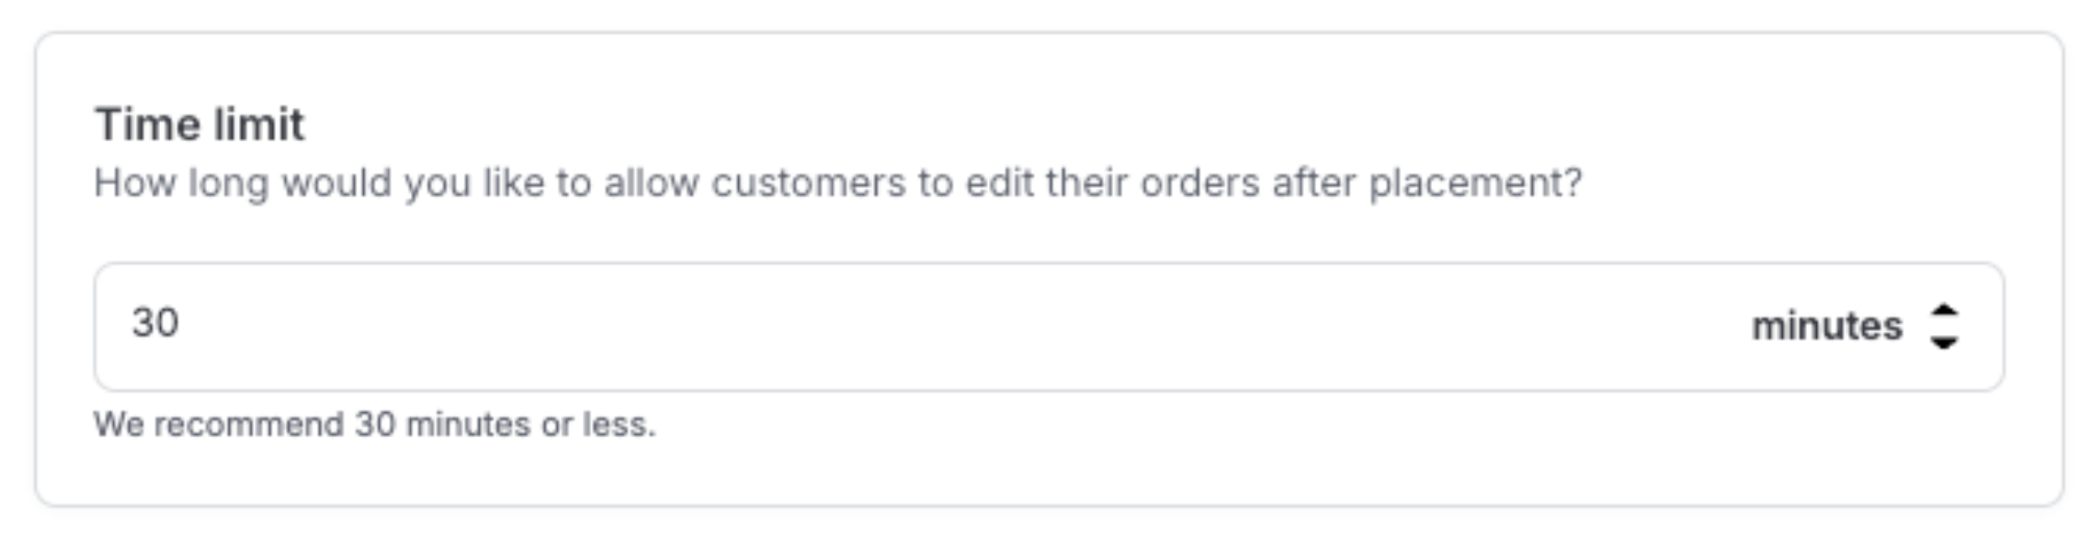Click the lower arrow of the unit selector
The width and height of the screenshot is (2100, 534).
click(1943, 343)
